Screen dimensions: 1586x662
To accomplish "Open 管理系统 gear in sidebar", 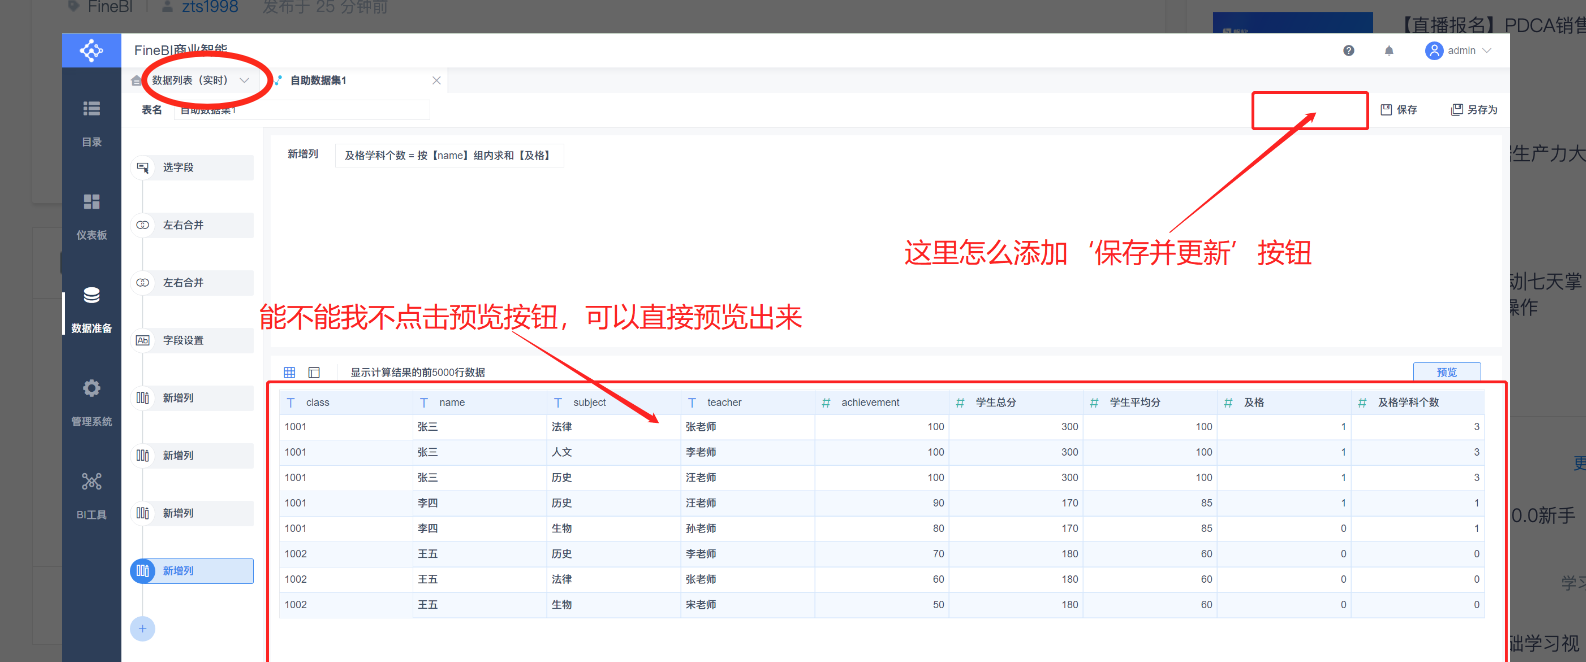I will [91, 388].
